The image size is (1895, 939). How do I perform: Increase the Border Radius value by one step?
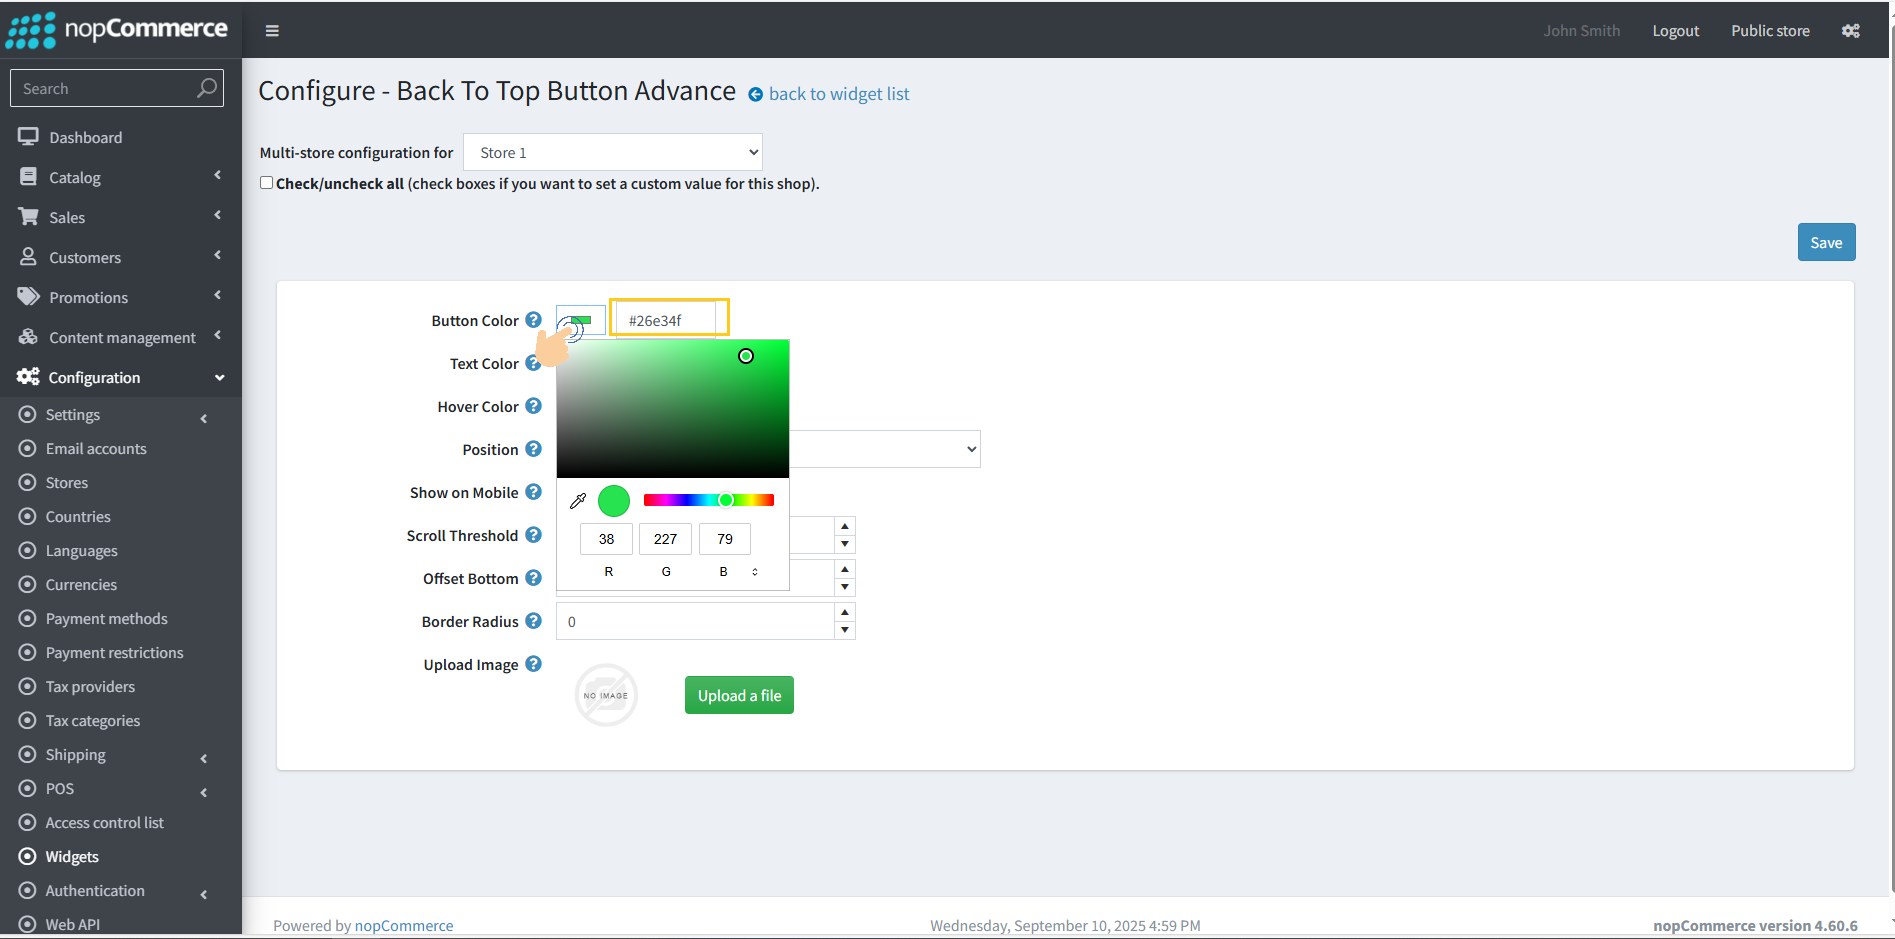coord(845,612)
